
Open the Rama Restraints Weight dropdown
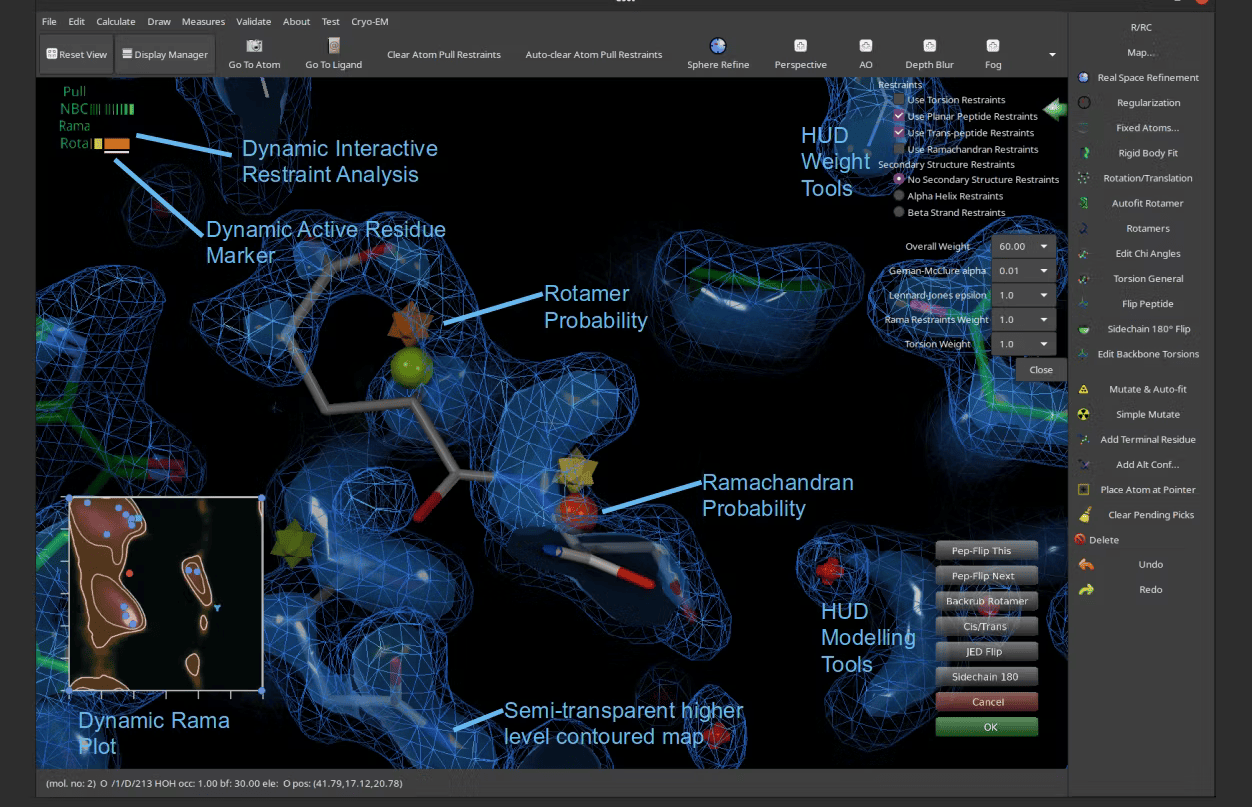pyautogui.click(x=1024, y=319)
